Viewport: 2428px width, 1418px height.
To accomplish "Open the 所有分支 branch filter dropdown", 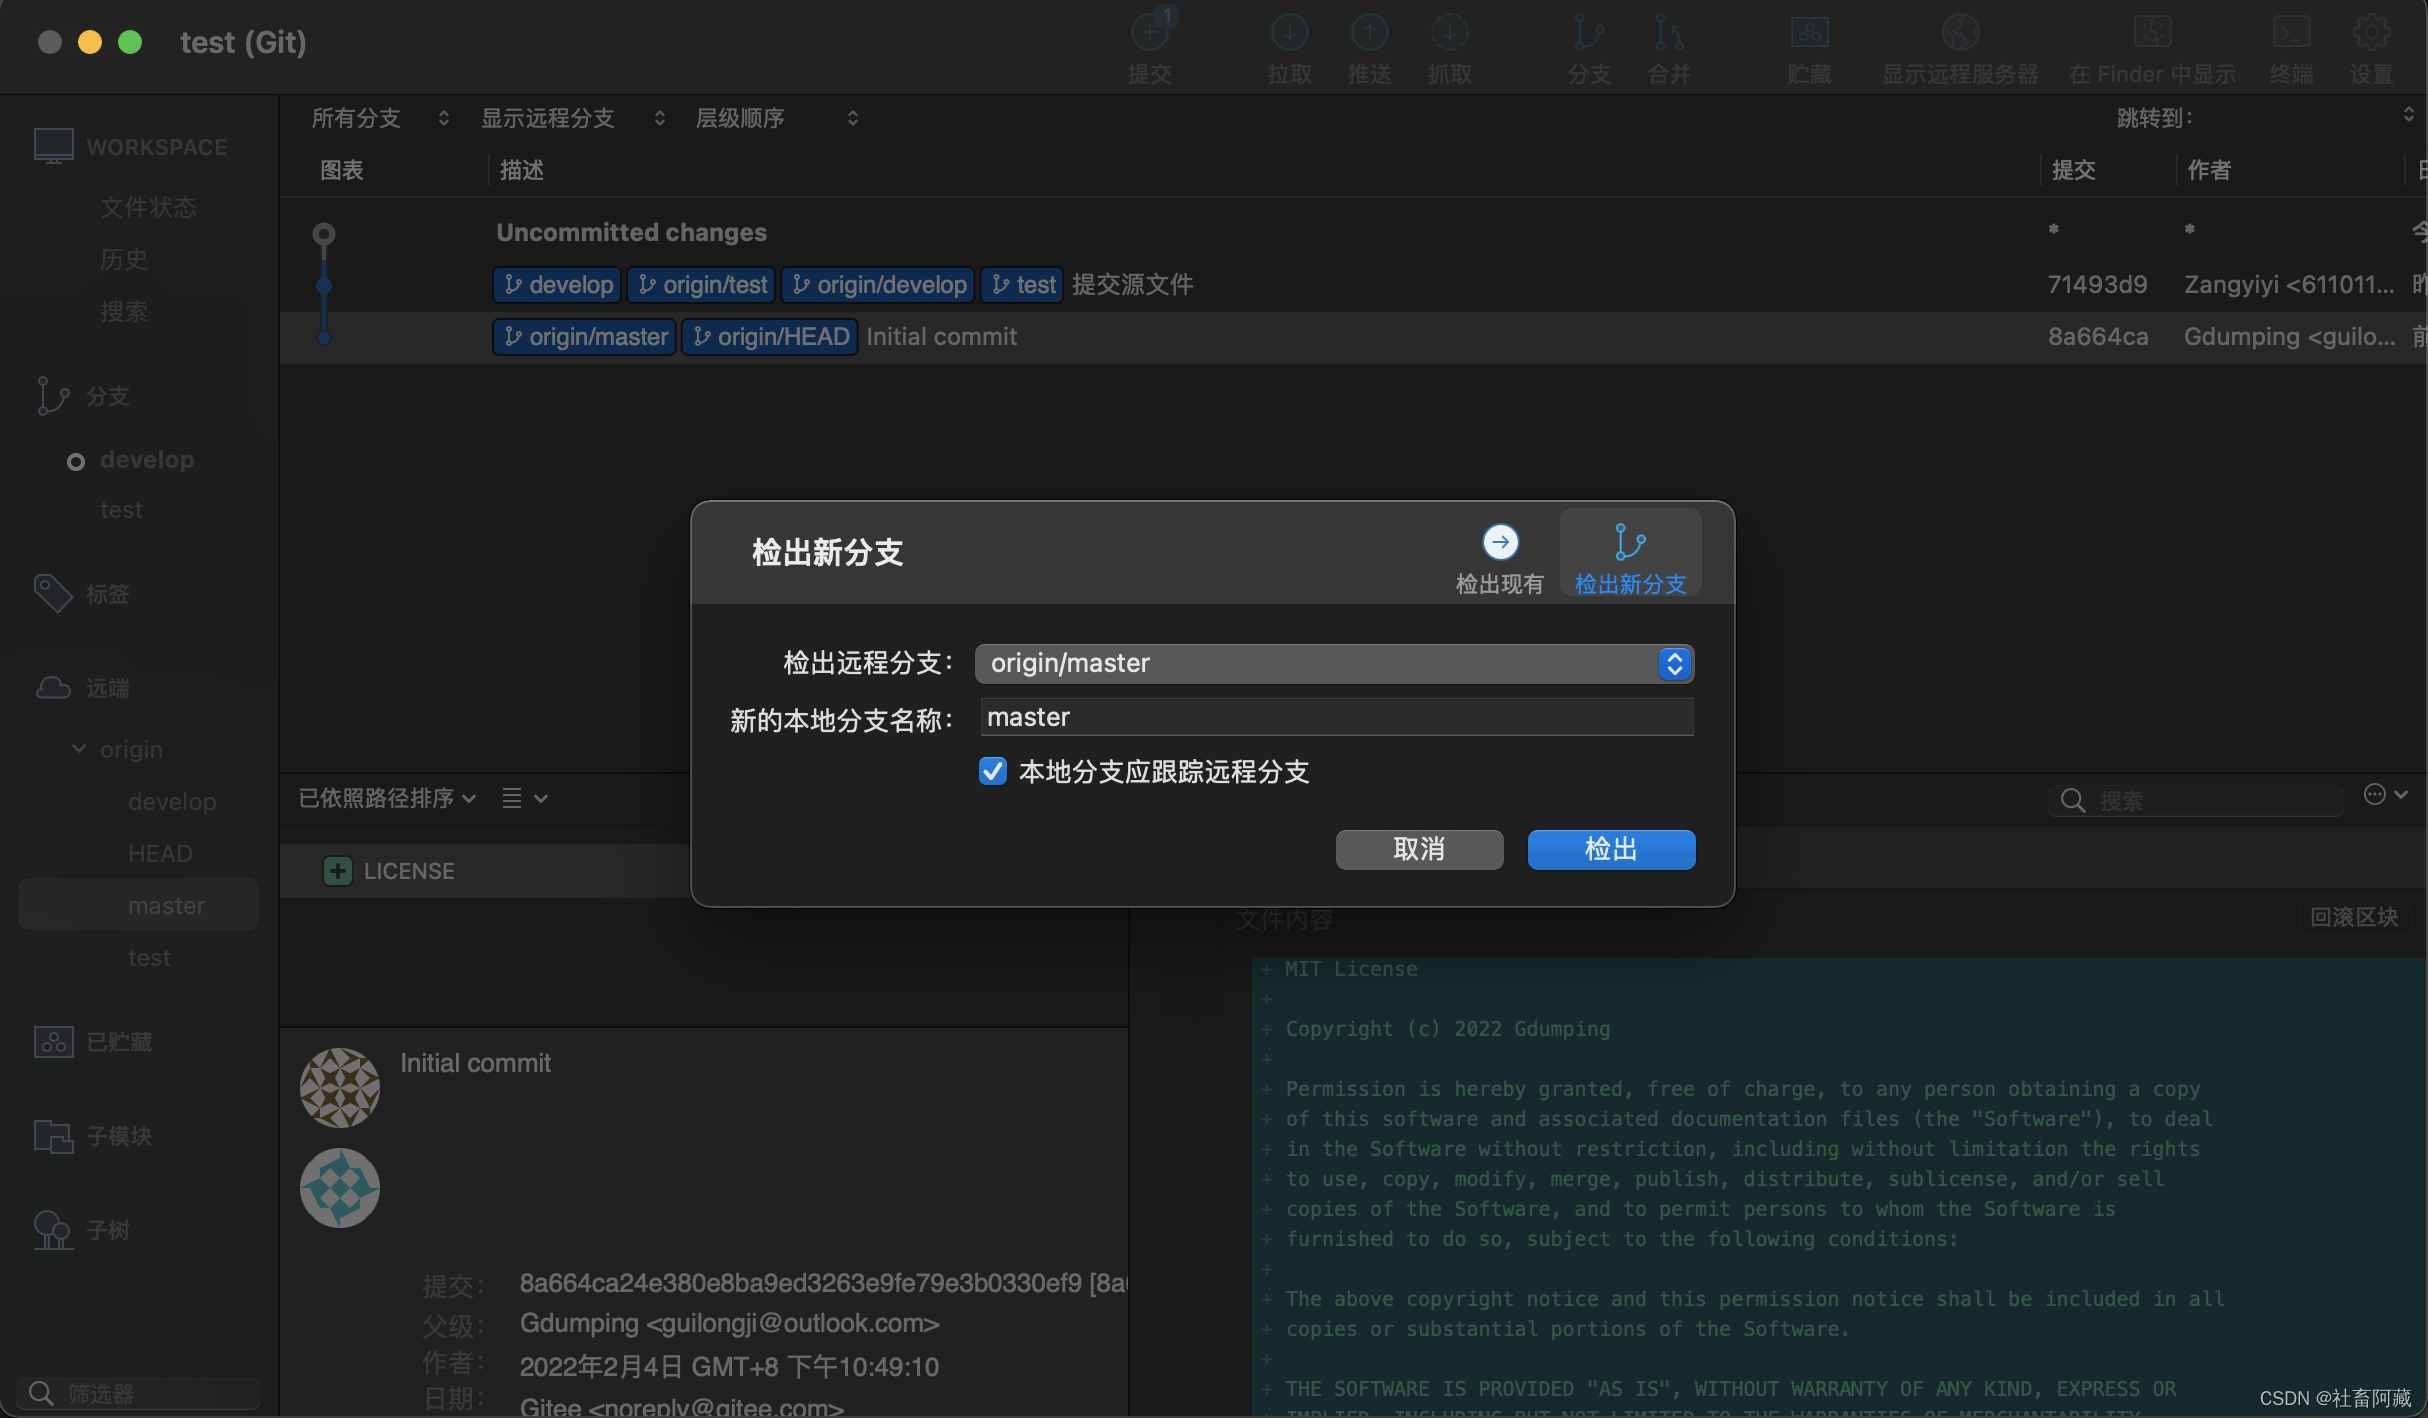I will [380, 118].
